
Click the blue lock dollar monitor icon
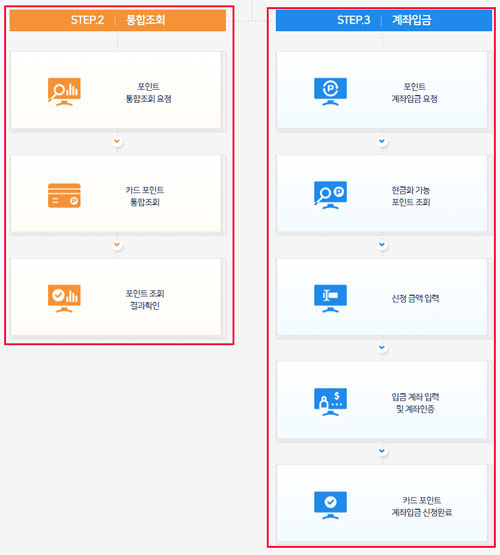(331, 402)
